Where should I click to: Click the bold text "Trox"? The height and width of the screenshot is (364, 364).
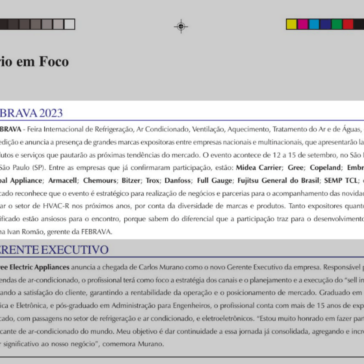tap(152, 181)
